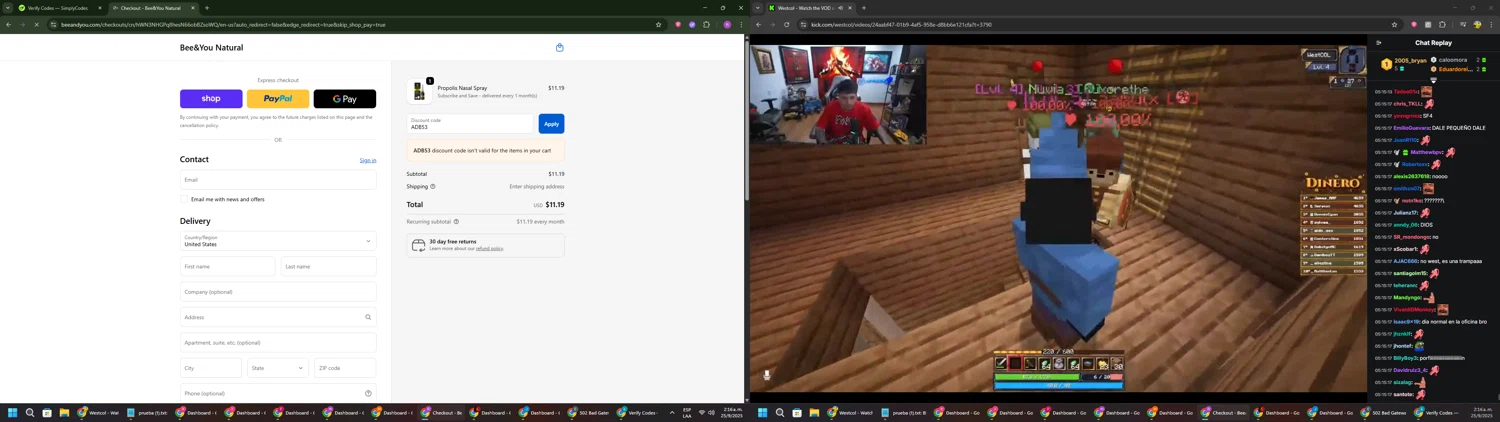The height and width of the screenshot is (422, 1500).
Task: Mute the Westcol tab audio icon
Action: click(840, 8)
